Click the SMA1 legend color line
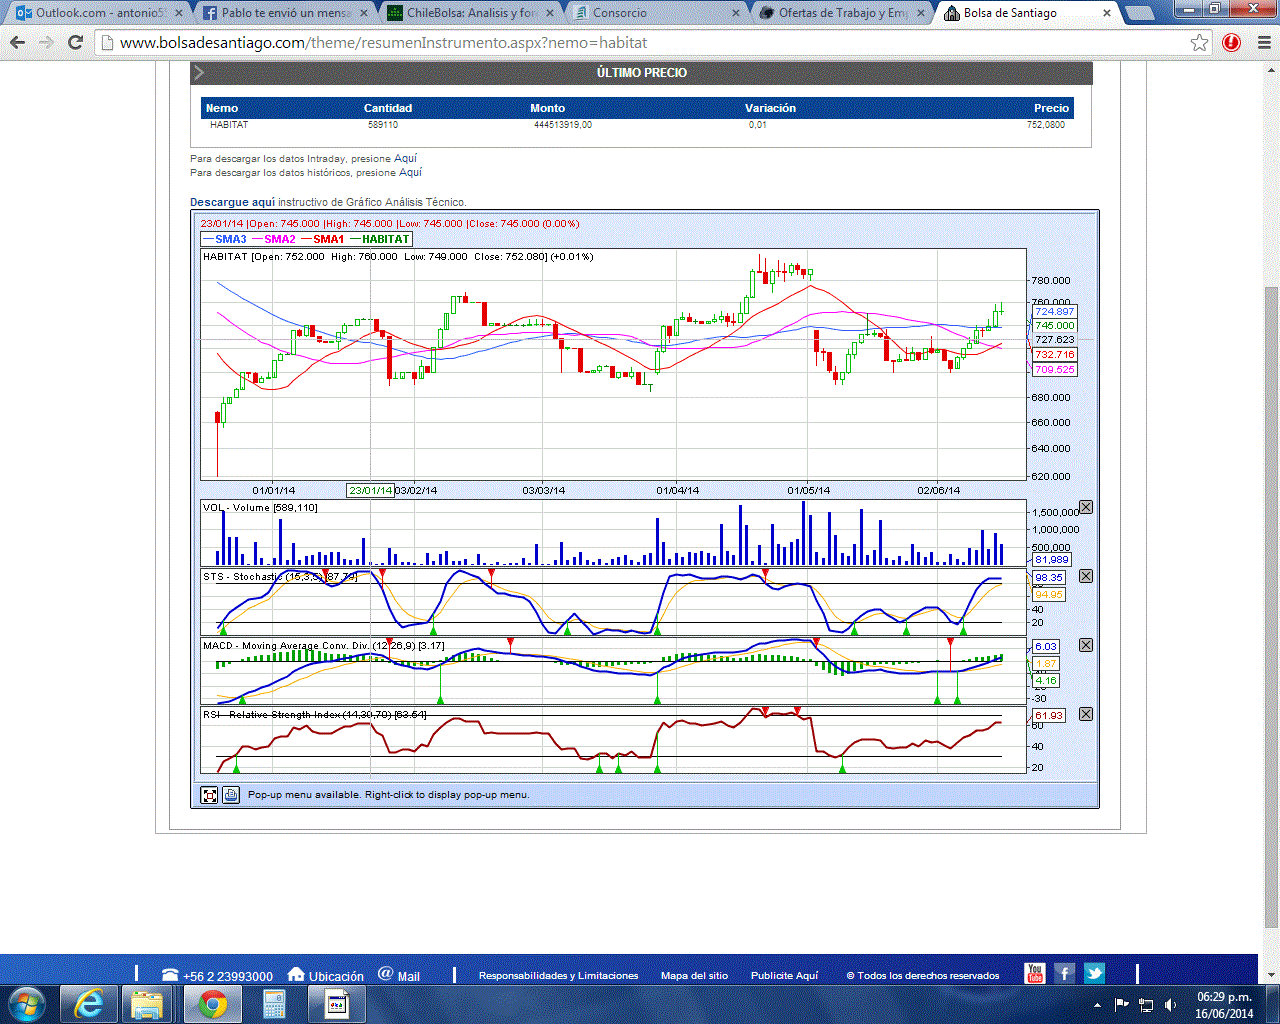Screen dimensions: 1280x1024 click(307, 239)
